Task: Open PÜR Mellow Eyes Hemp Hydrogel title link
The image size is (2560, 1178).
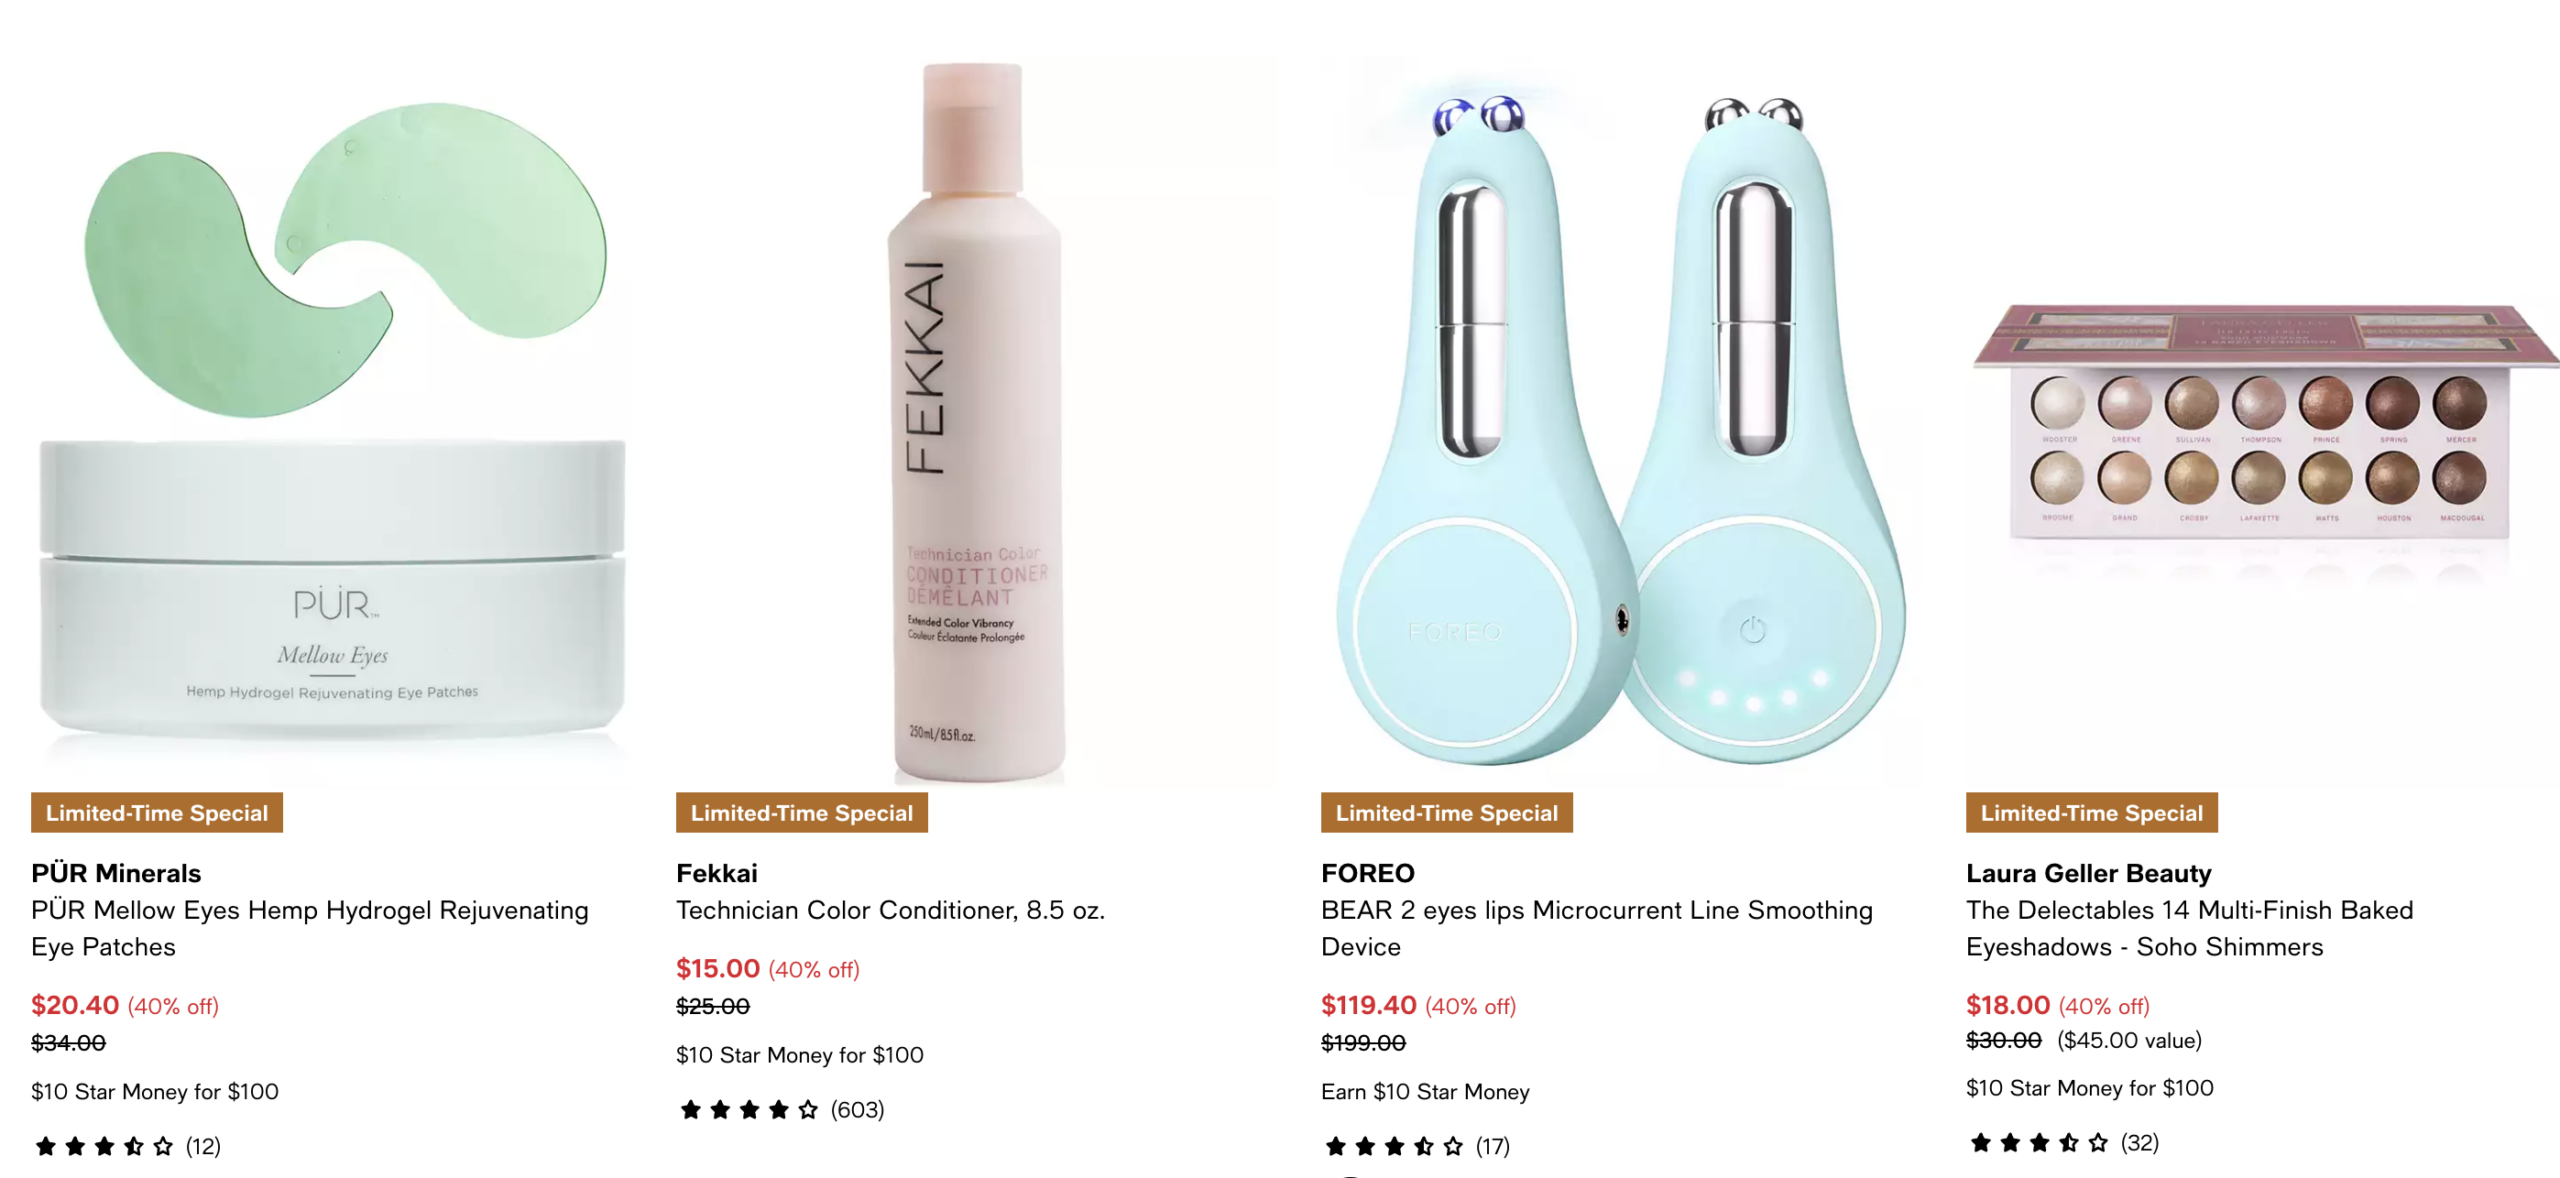Action: click(310, 928)
